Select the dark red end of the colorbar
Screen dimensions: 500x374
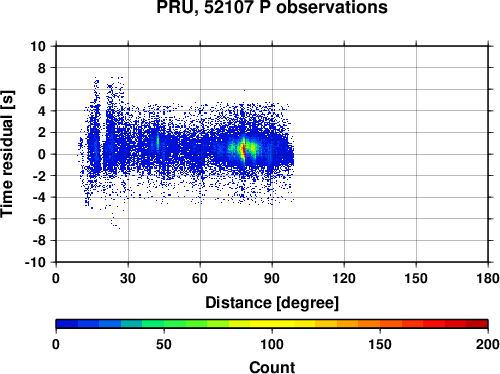(x=477, y=324)
